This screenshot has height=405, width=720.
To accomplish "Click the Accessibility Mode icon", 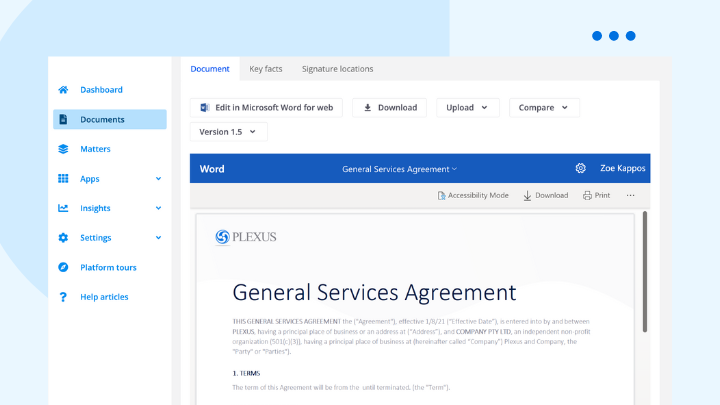I will coord(441,196).
